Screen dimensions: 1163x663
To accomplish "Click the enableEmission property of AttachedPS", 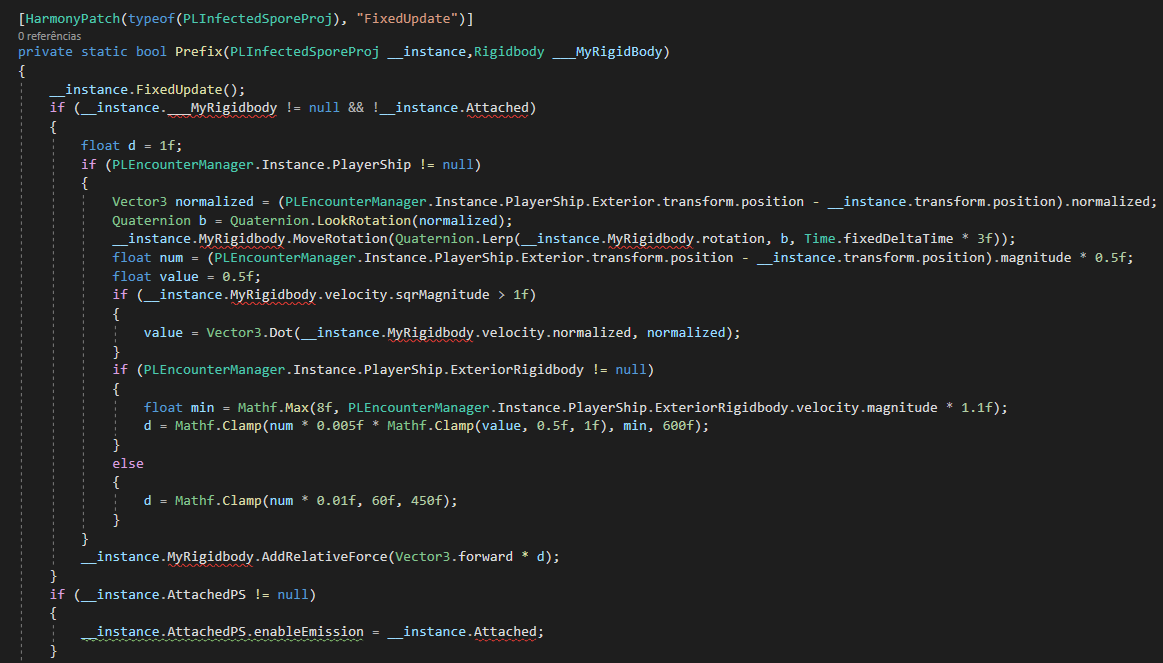I will 310,631.
